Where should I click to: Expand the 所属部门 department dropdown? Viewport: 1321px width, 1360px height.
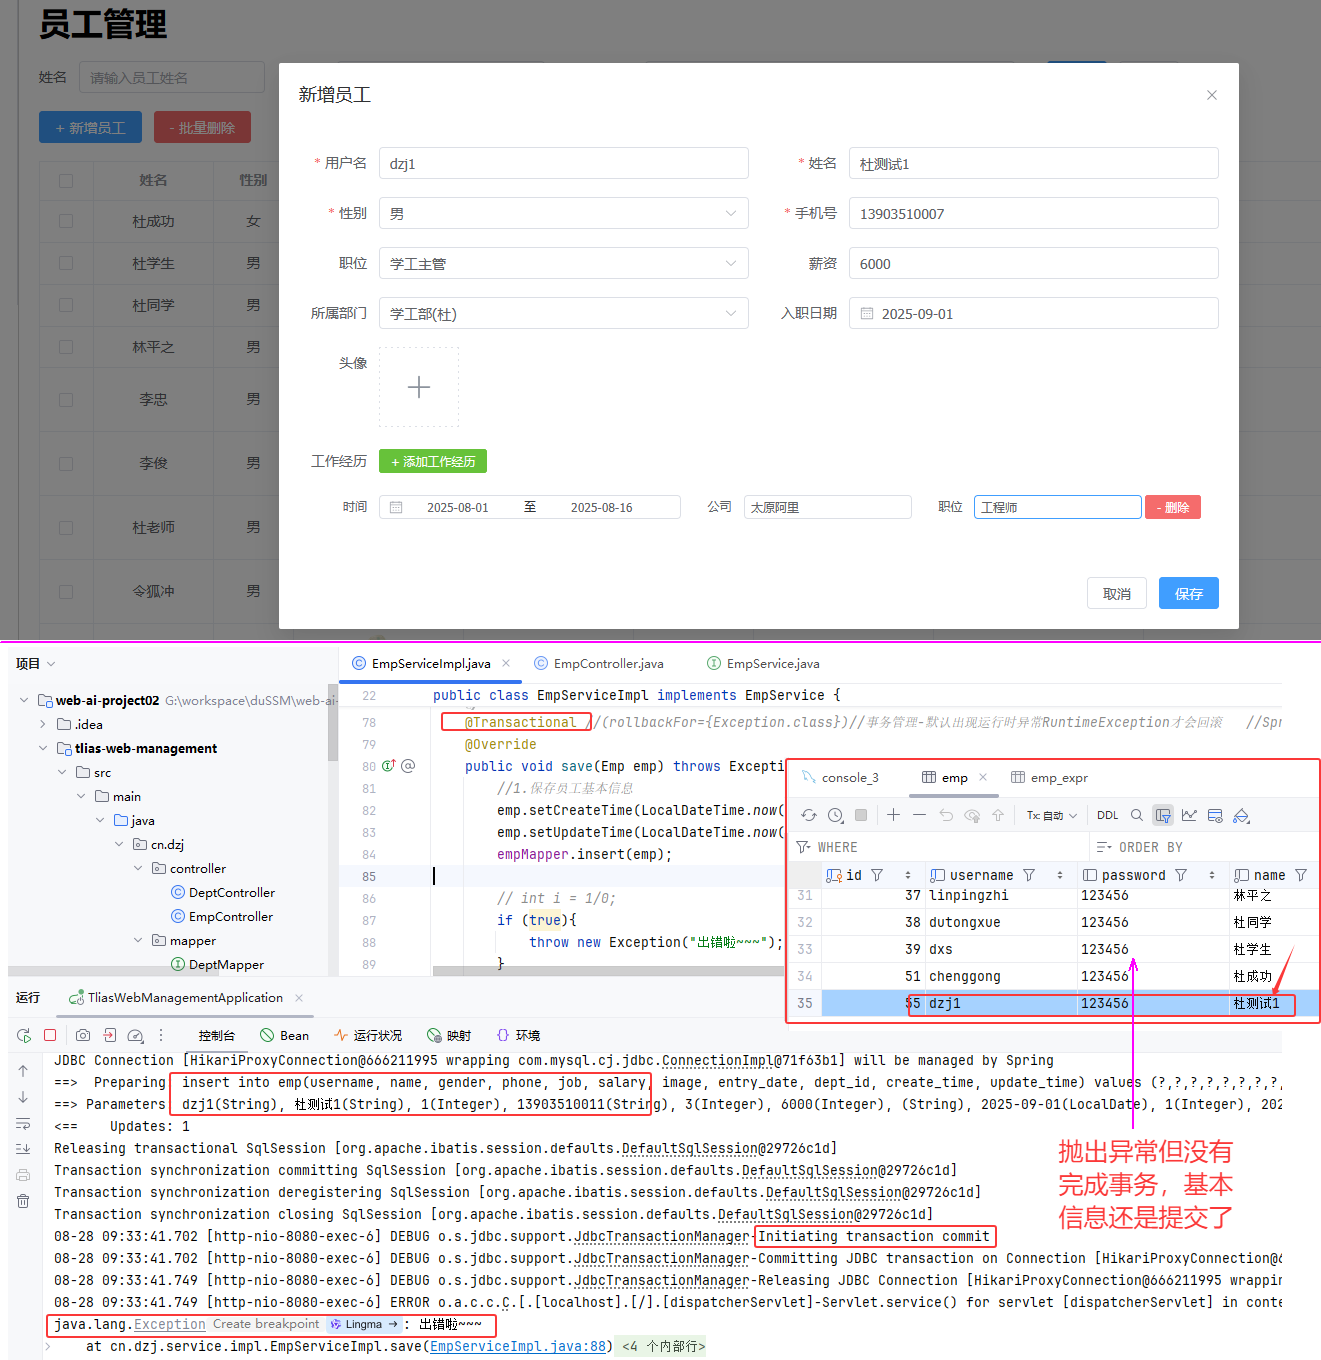point(563,313)
